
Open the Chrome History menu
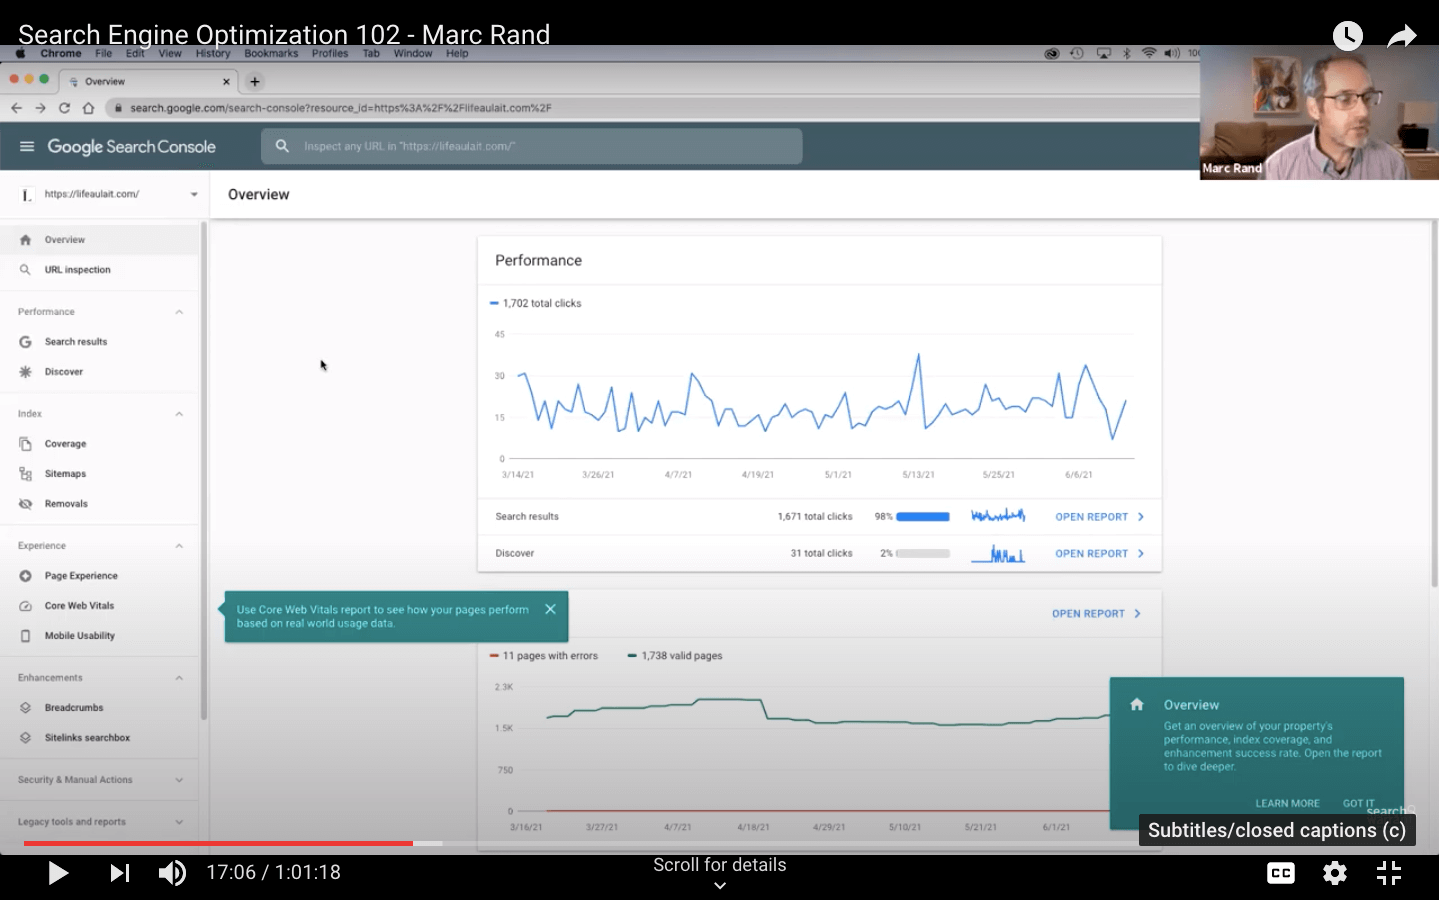pos(212,54)
